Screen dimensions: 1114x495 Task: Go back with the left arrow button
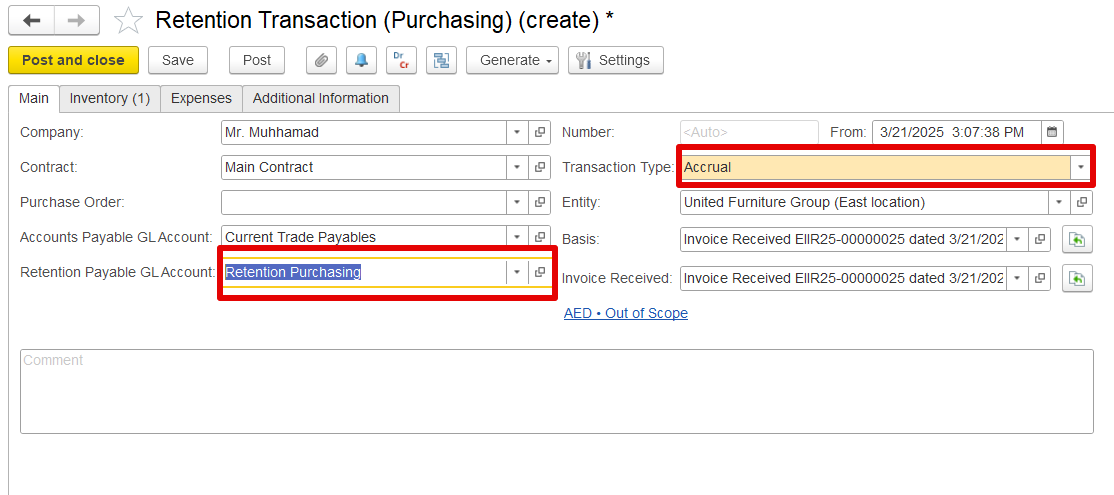point(31,21)
